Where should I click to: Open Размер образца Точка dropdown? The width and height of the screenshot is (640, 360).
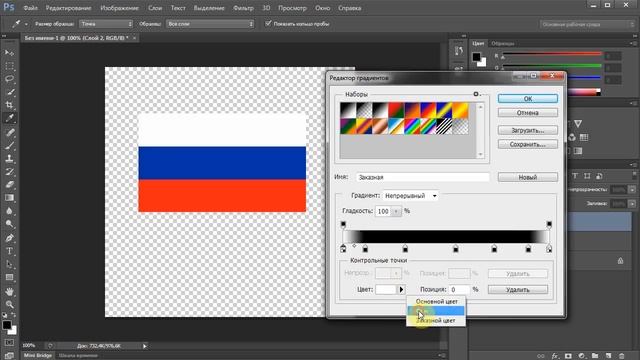point(106,24)
